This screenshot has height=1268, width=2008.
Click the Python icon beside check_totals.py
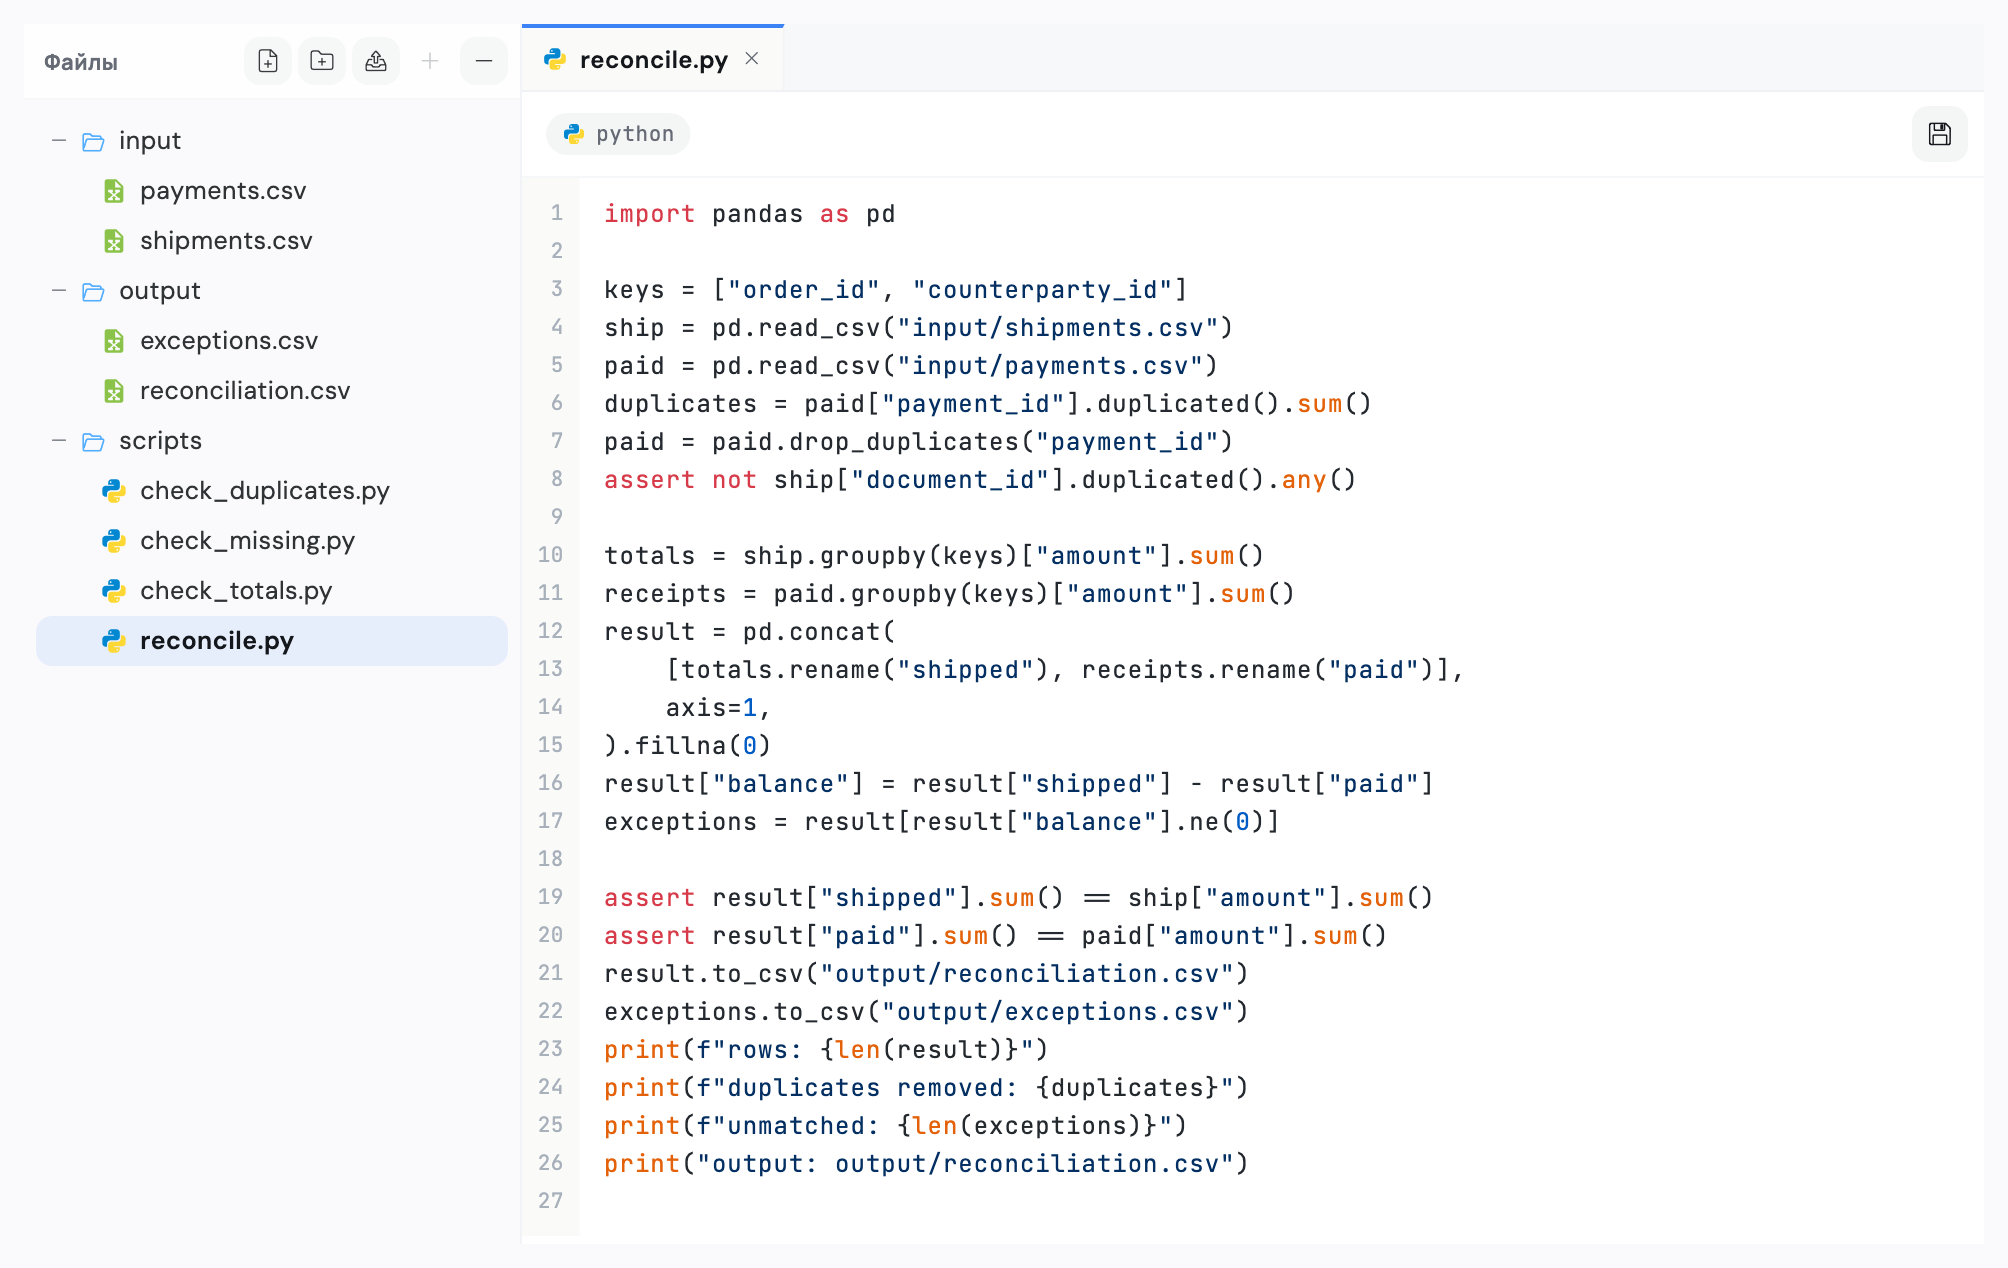pos(114,591)
